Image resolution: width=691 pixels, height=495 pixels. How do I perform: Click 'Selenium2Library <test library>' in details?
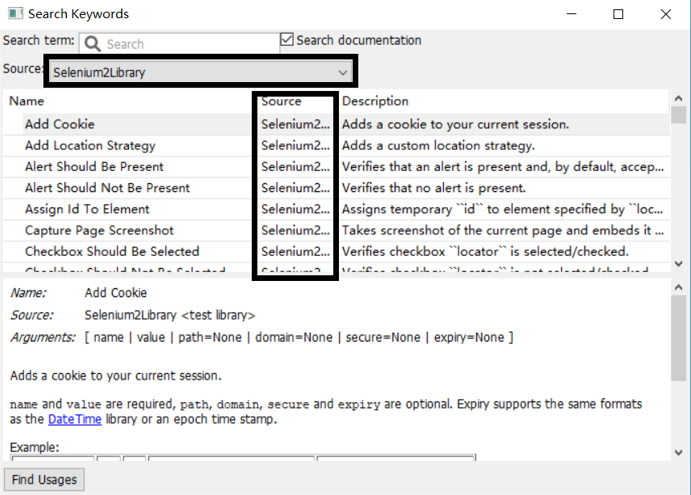click(x=170, y=315)
